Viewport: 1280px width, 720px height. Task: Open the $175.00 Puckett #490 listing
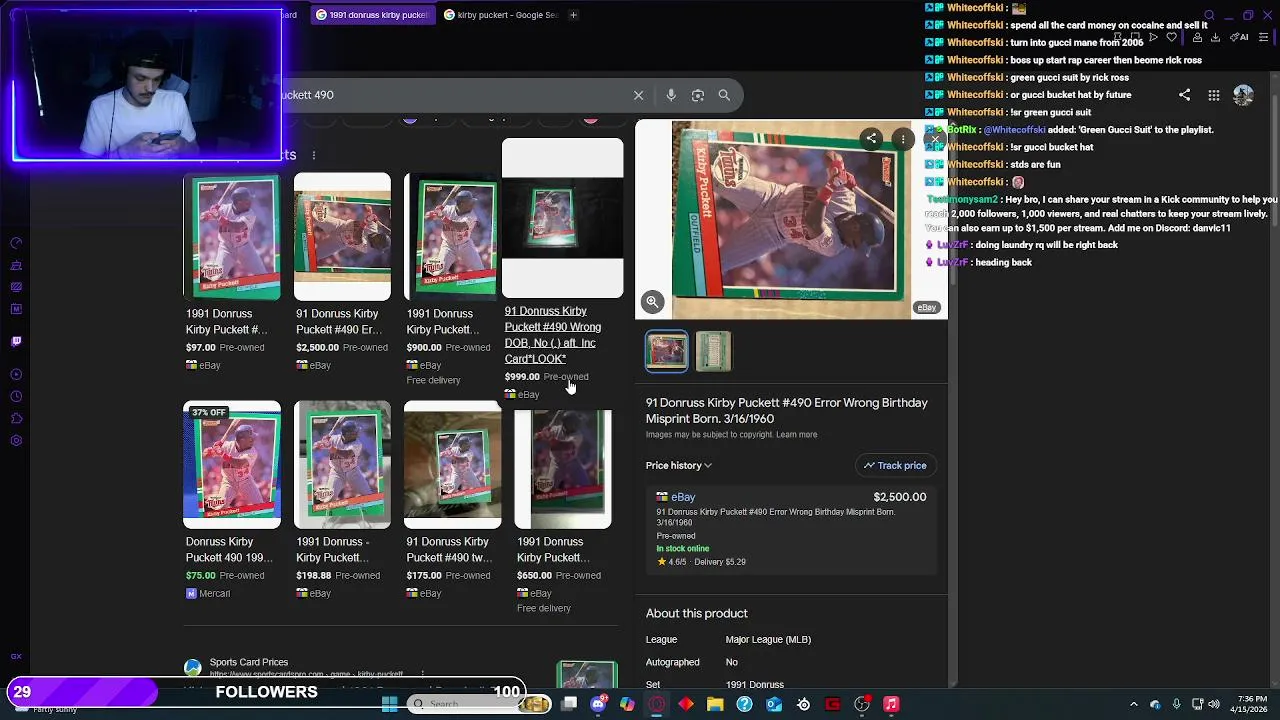point(452,500)
